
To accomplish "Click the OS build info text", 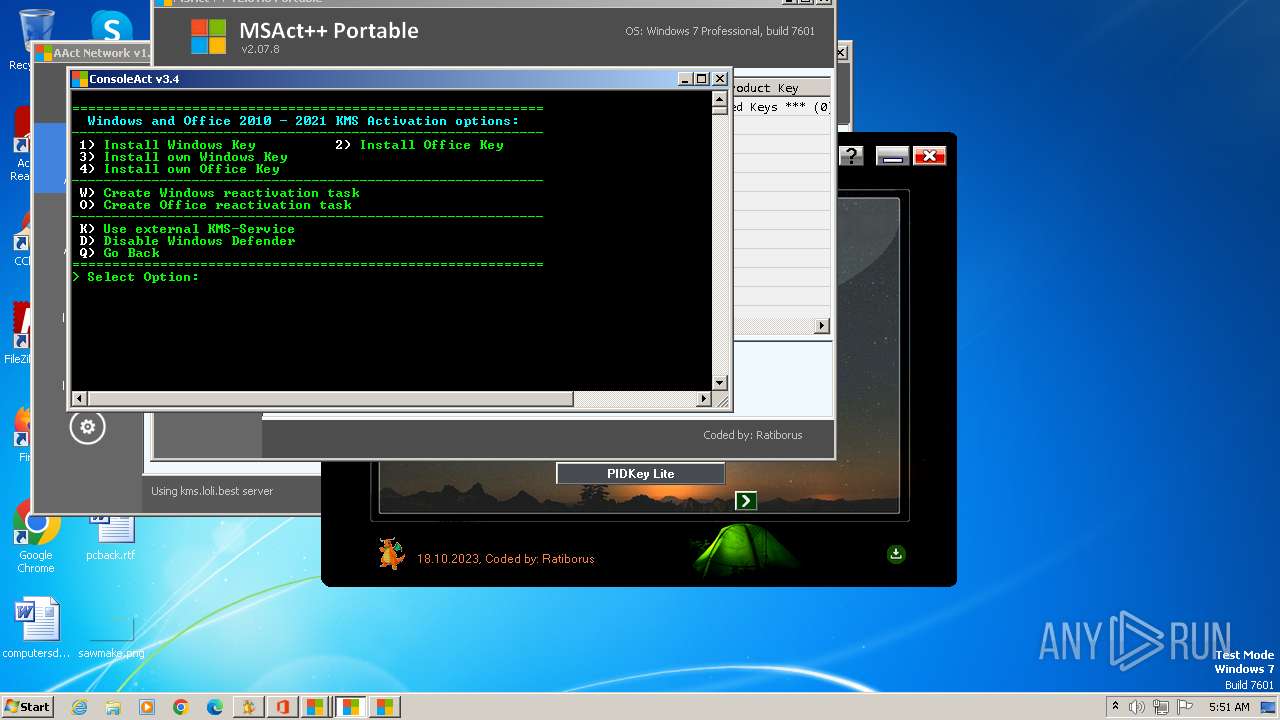I will pyautogui.click(x=720, y=31).
